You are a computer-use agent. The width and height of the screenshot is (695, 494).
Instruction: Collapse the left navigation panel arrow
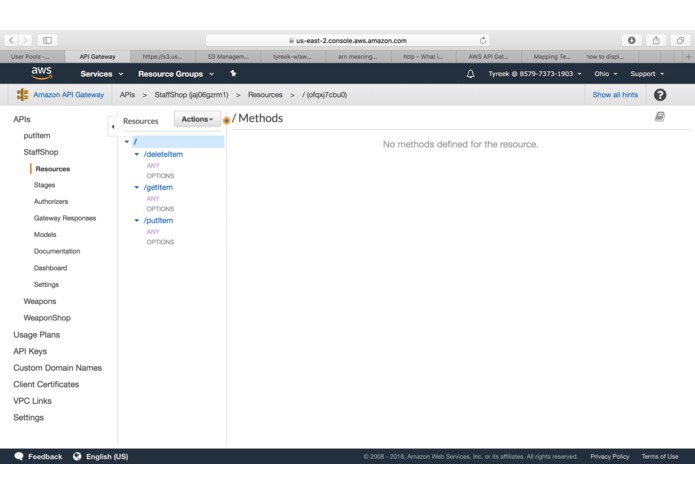[113, 127]
